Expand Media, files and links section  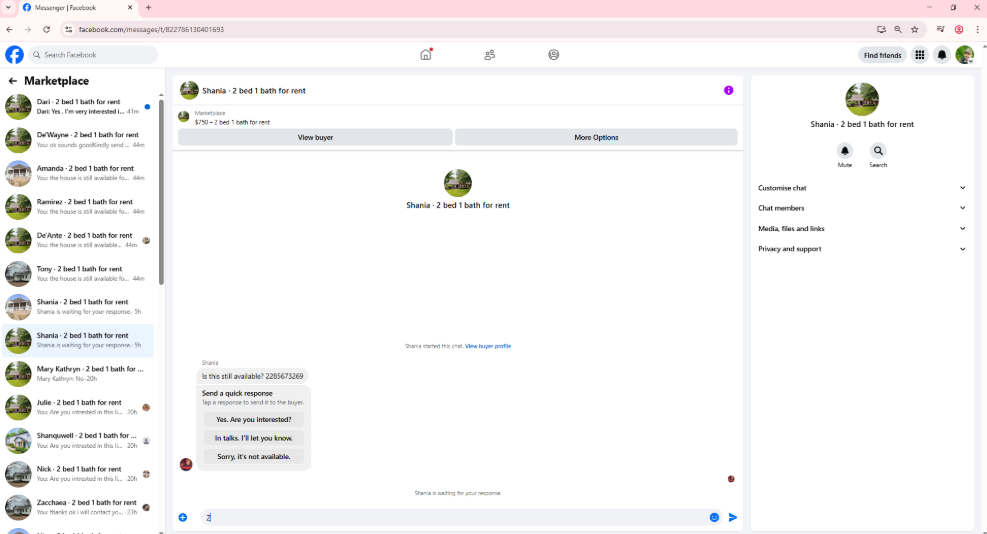click(862, 229)
